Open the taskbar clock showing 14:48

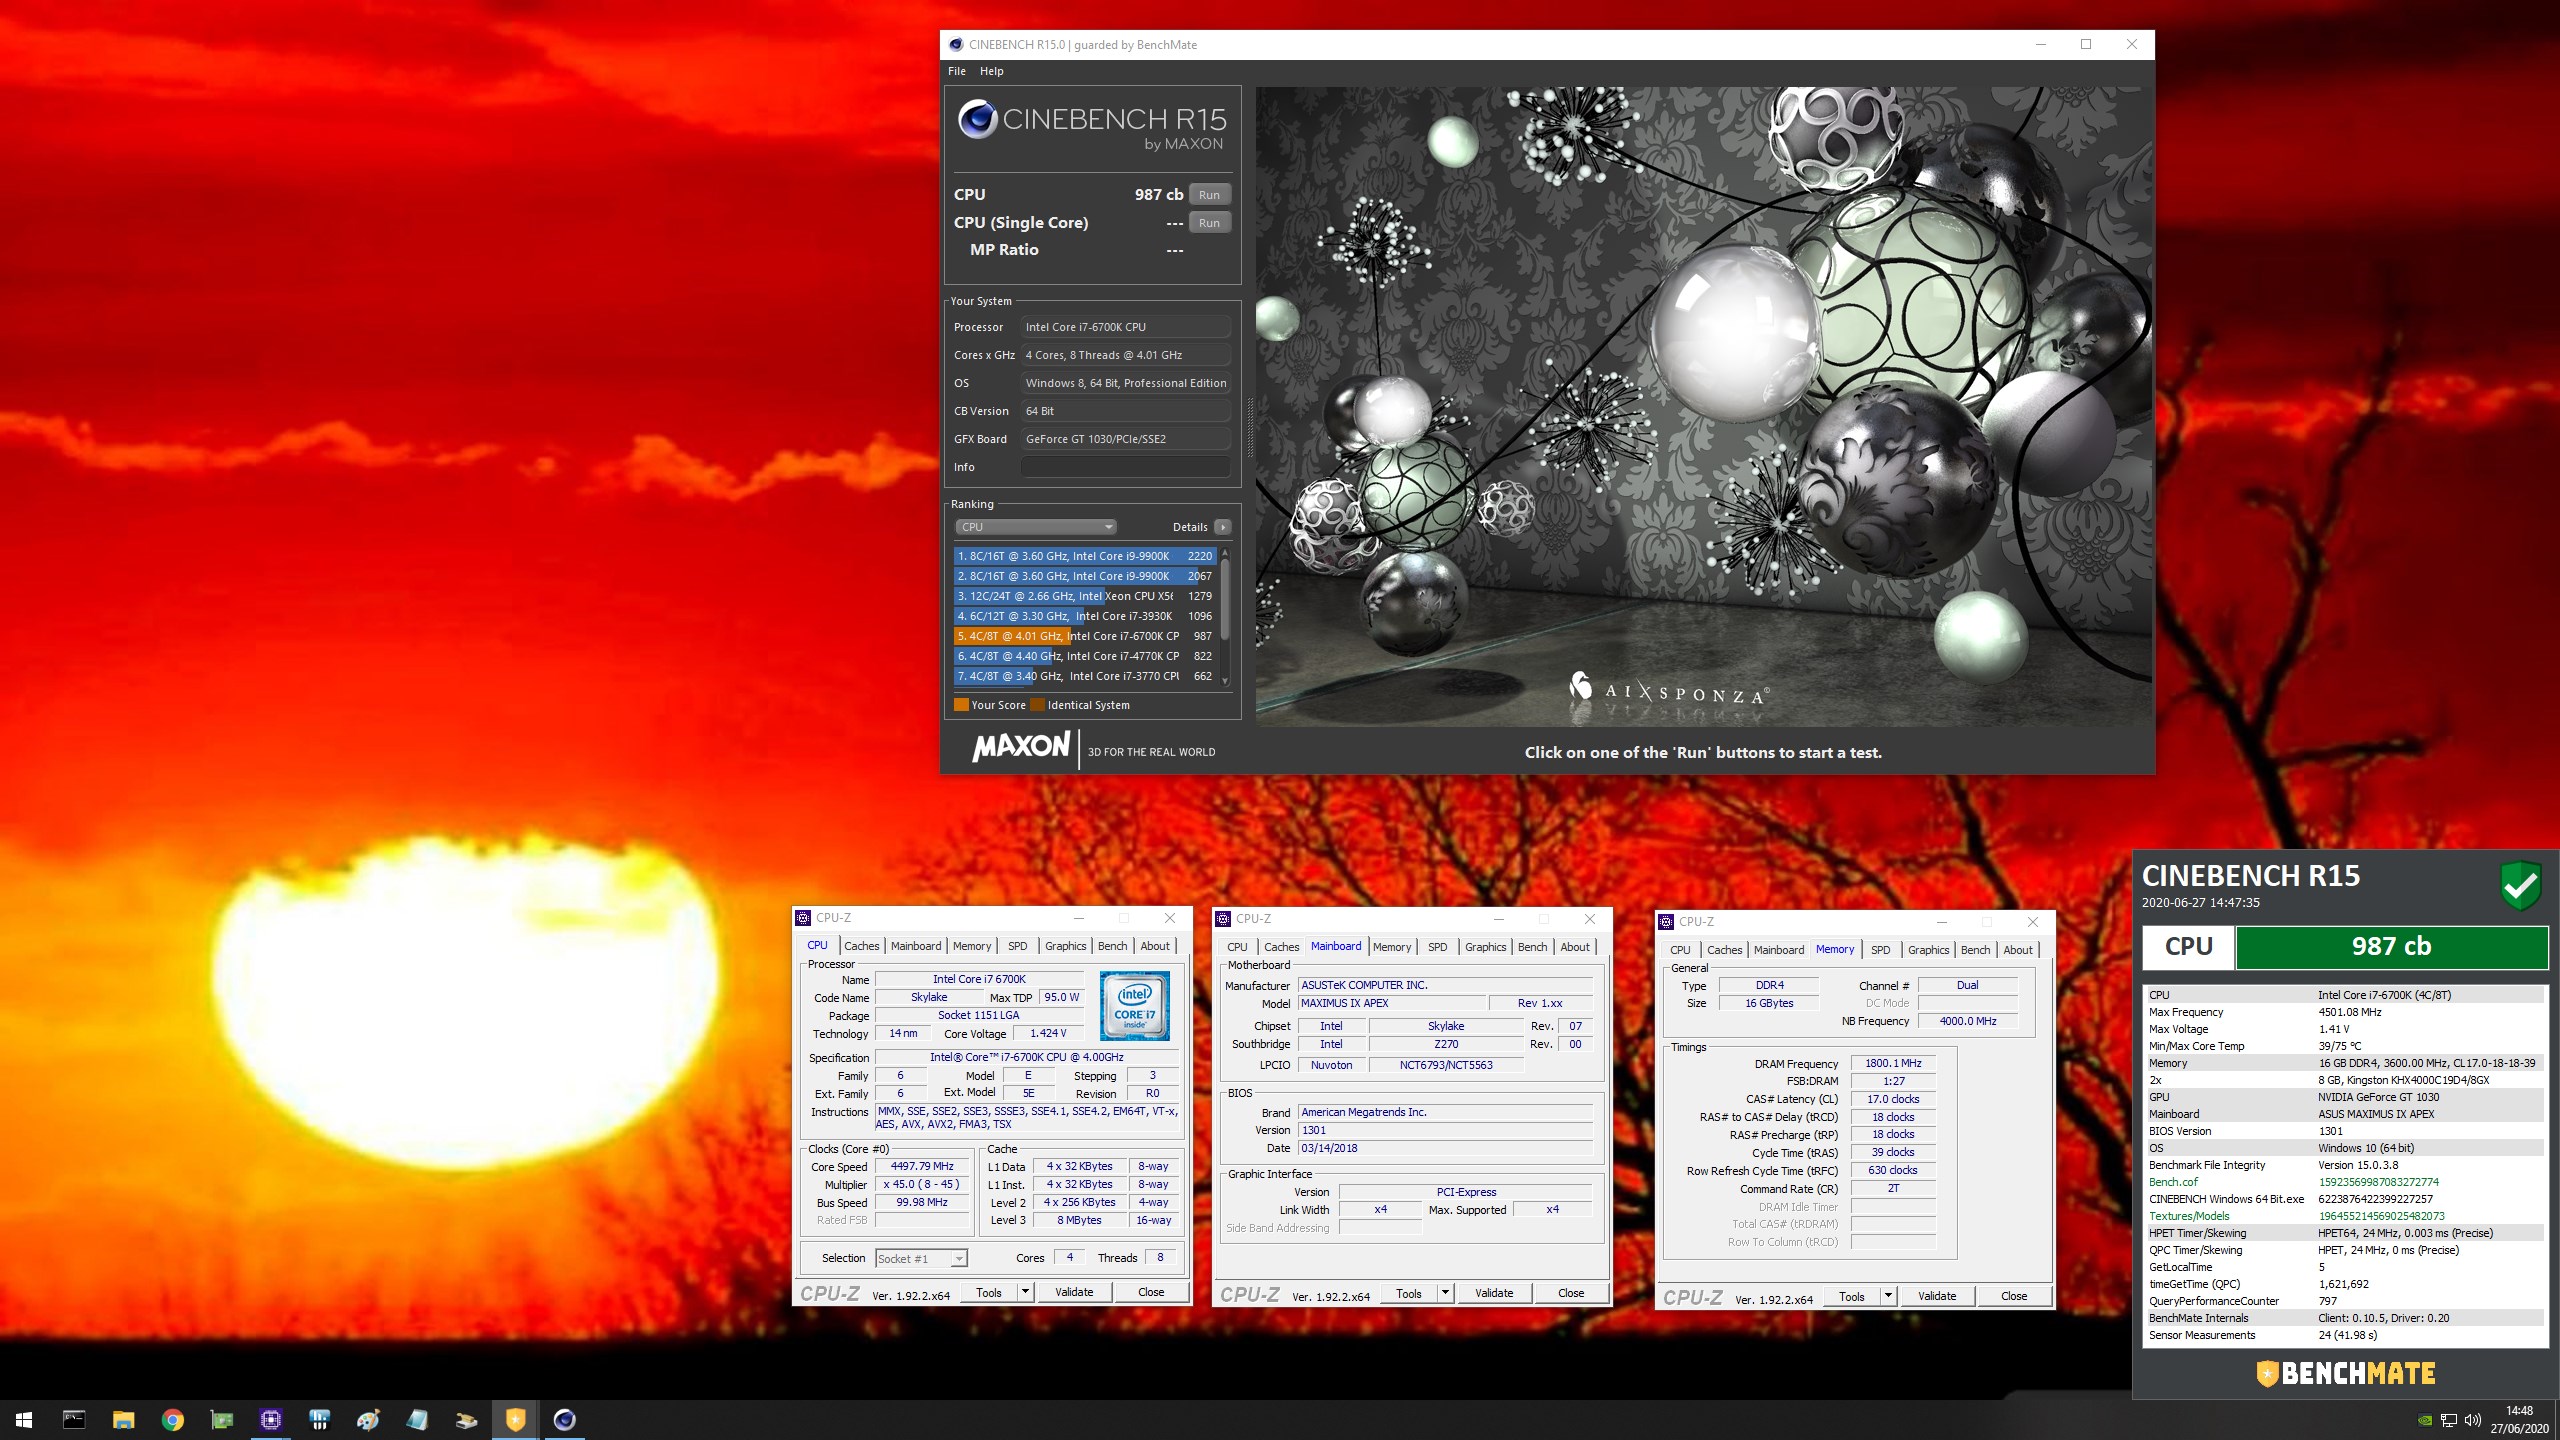(2519, 1420)
